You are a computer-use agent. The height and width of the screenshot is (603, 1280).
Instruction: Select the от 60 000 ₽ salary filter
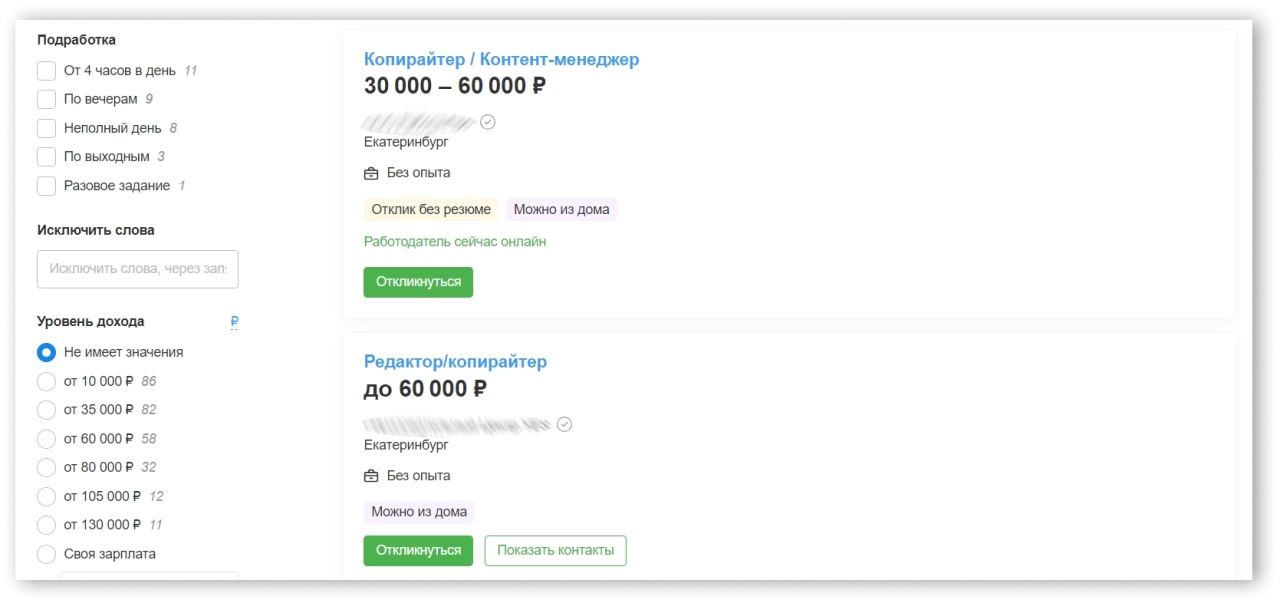click(46, 438)
